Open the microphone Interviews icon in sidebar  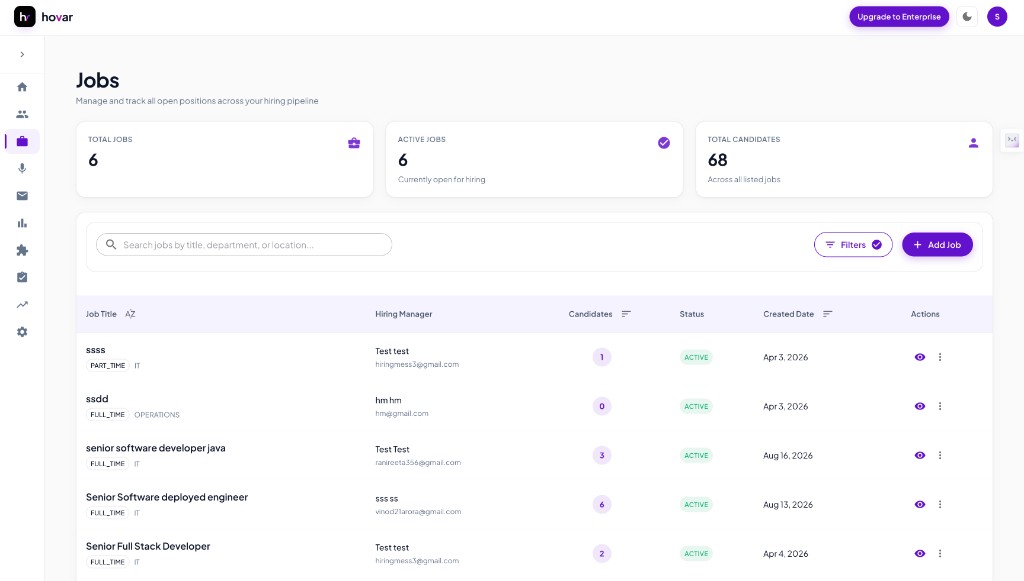click(x=22, y=168)
